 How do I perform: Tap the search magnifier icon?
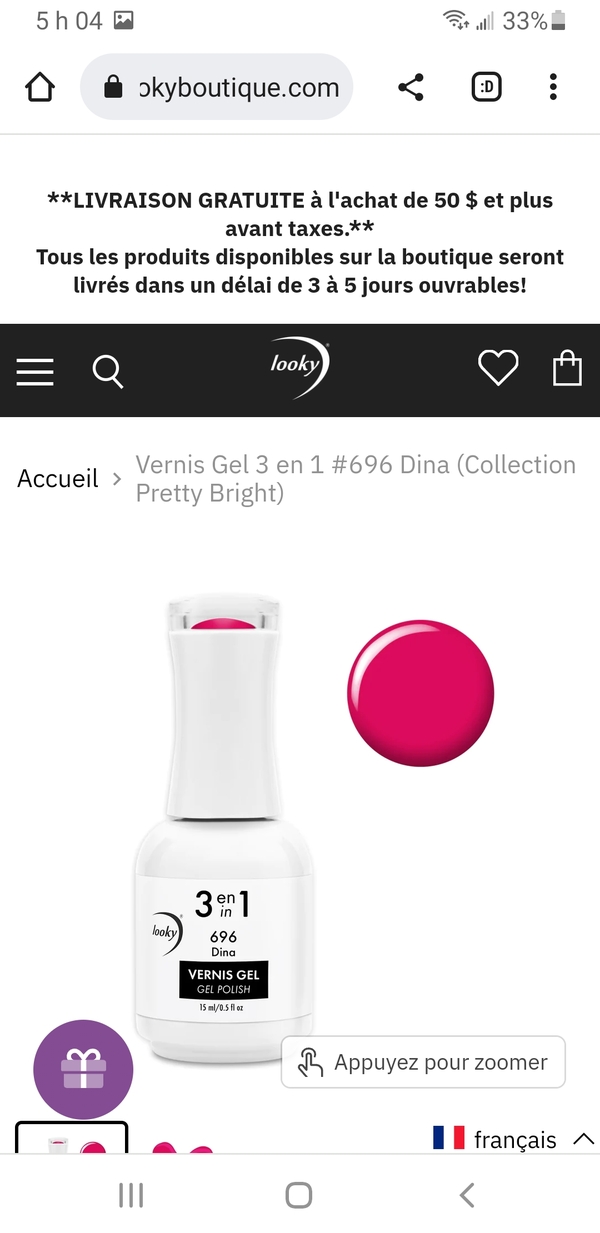click(108, 371)
